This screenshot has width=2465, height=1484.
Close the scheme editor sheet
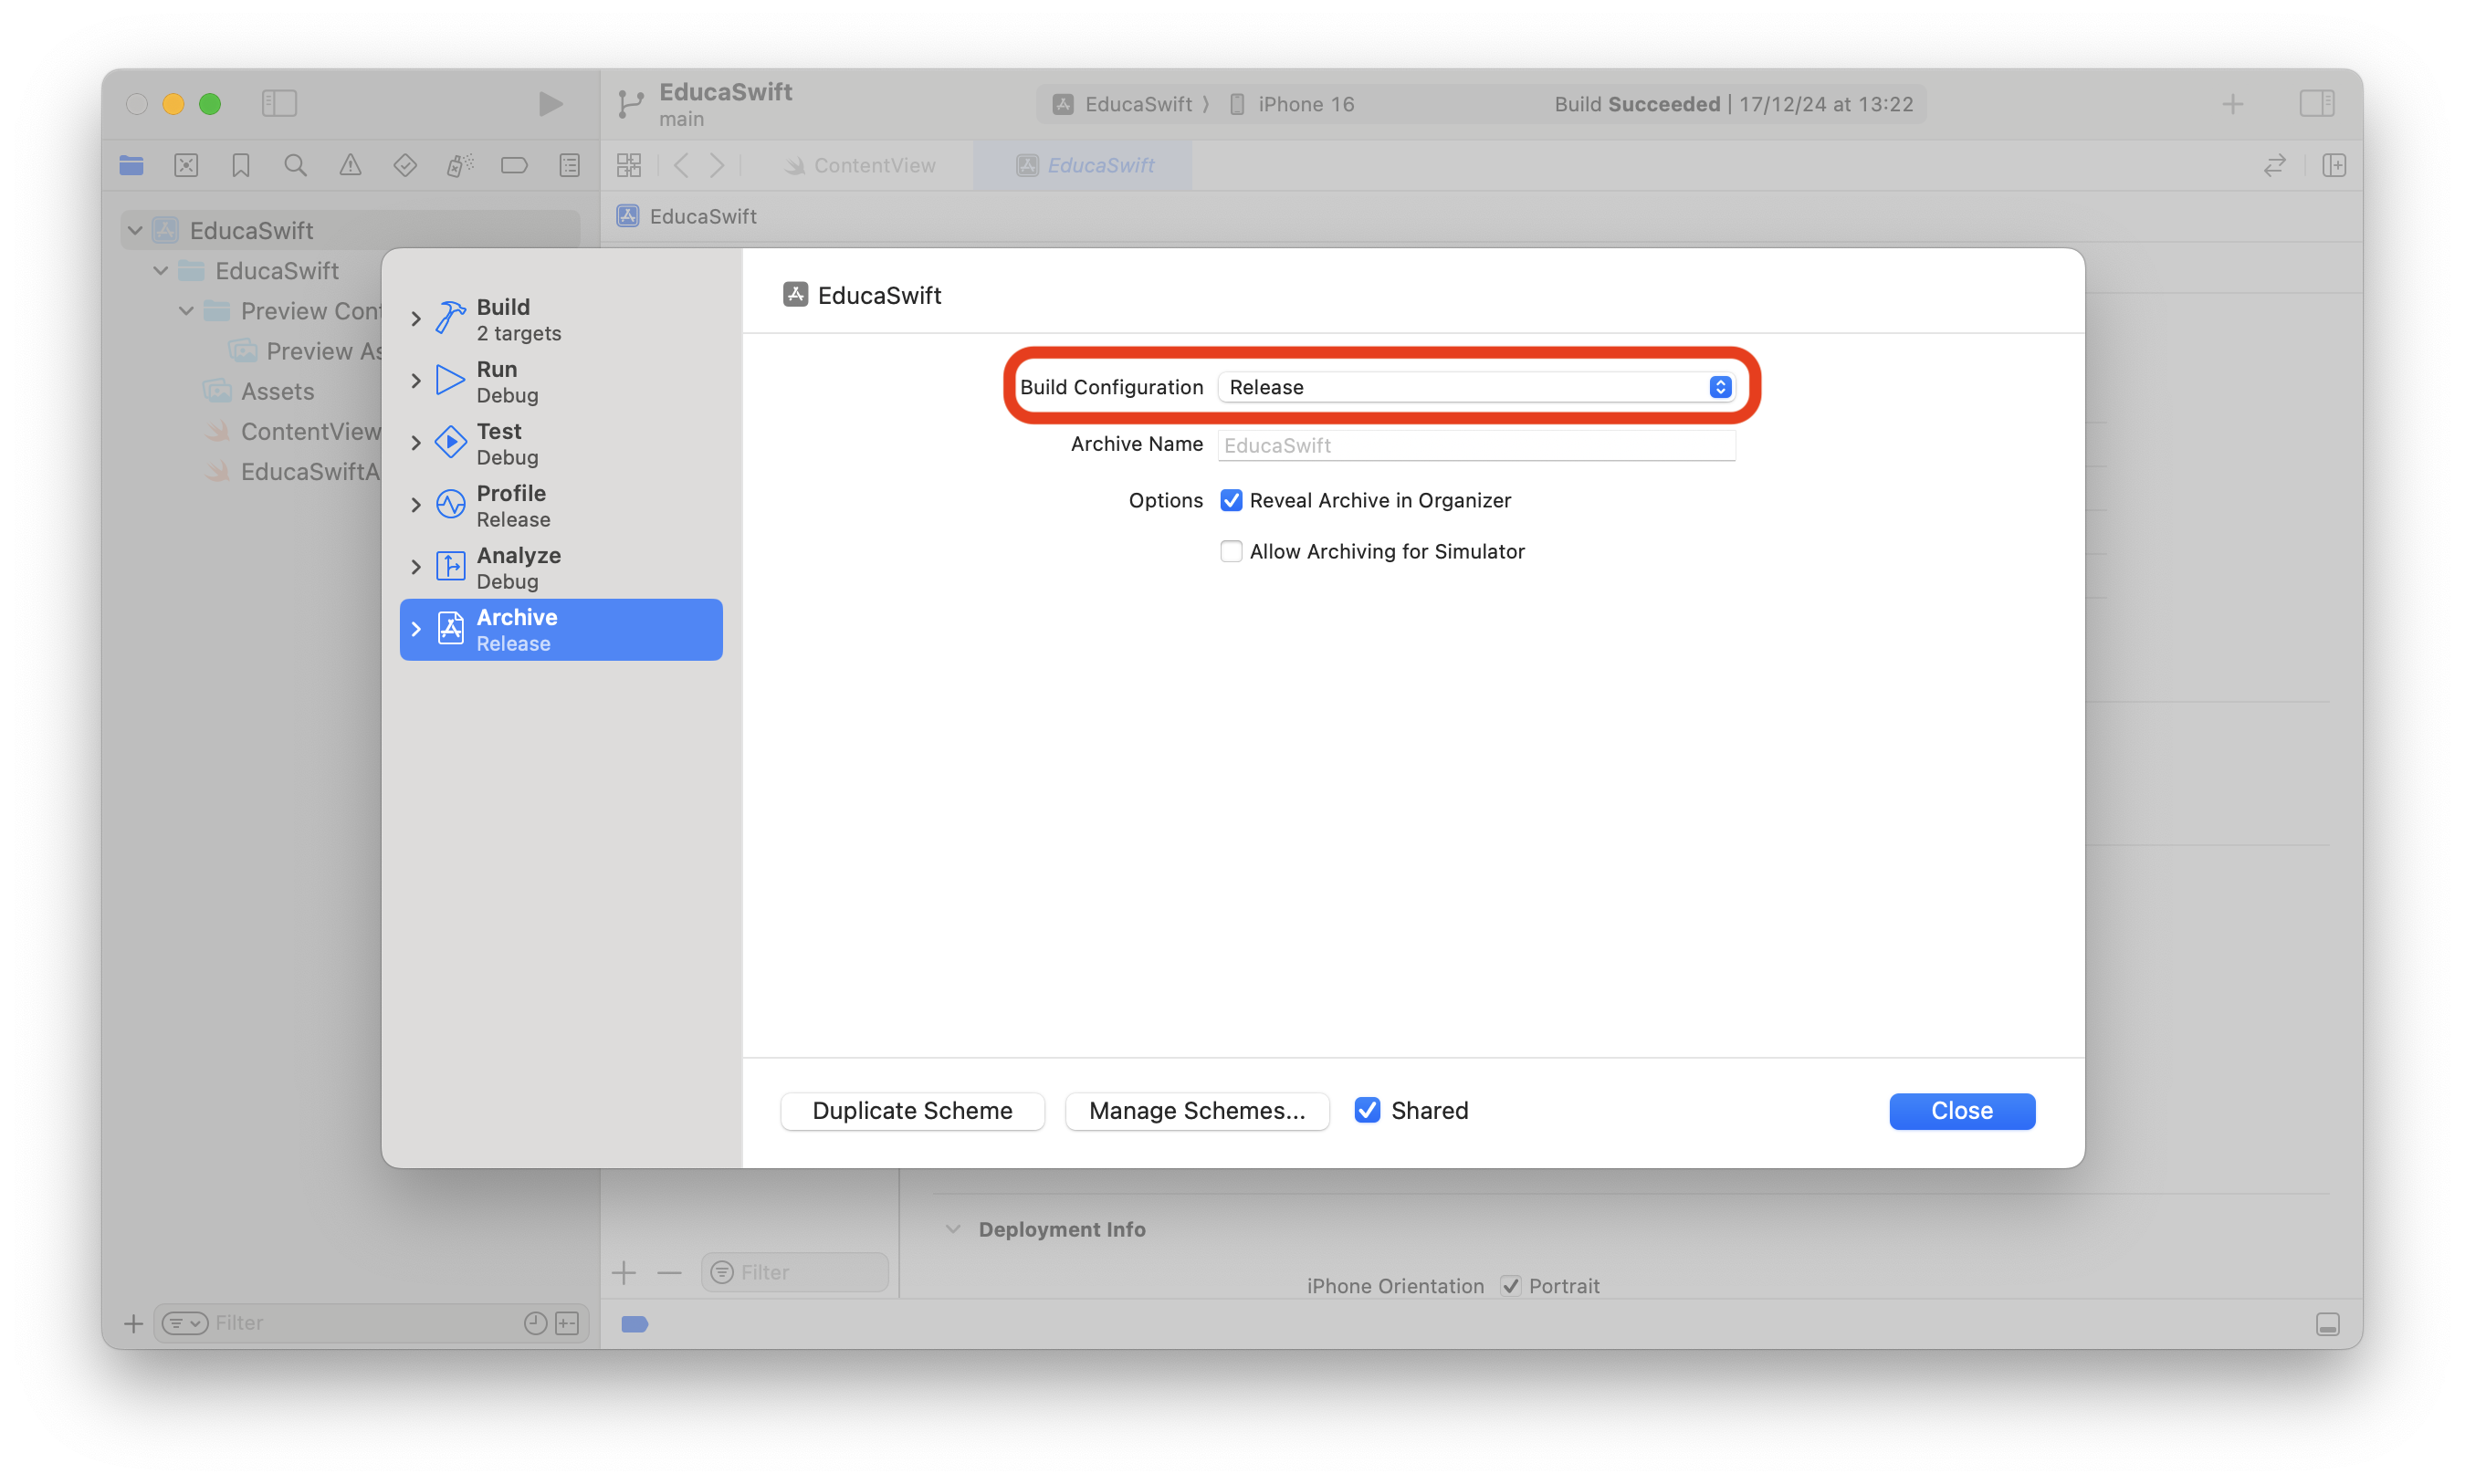pos(1961,1110)
